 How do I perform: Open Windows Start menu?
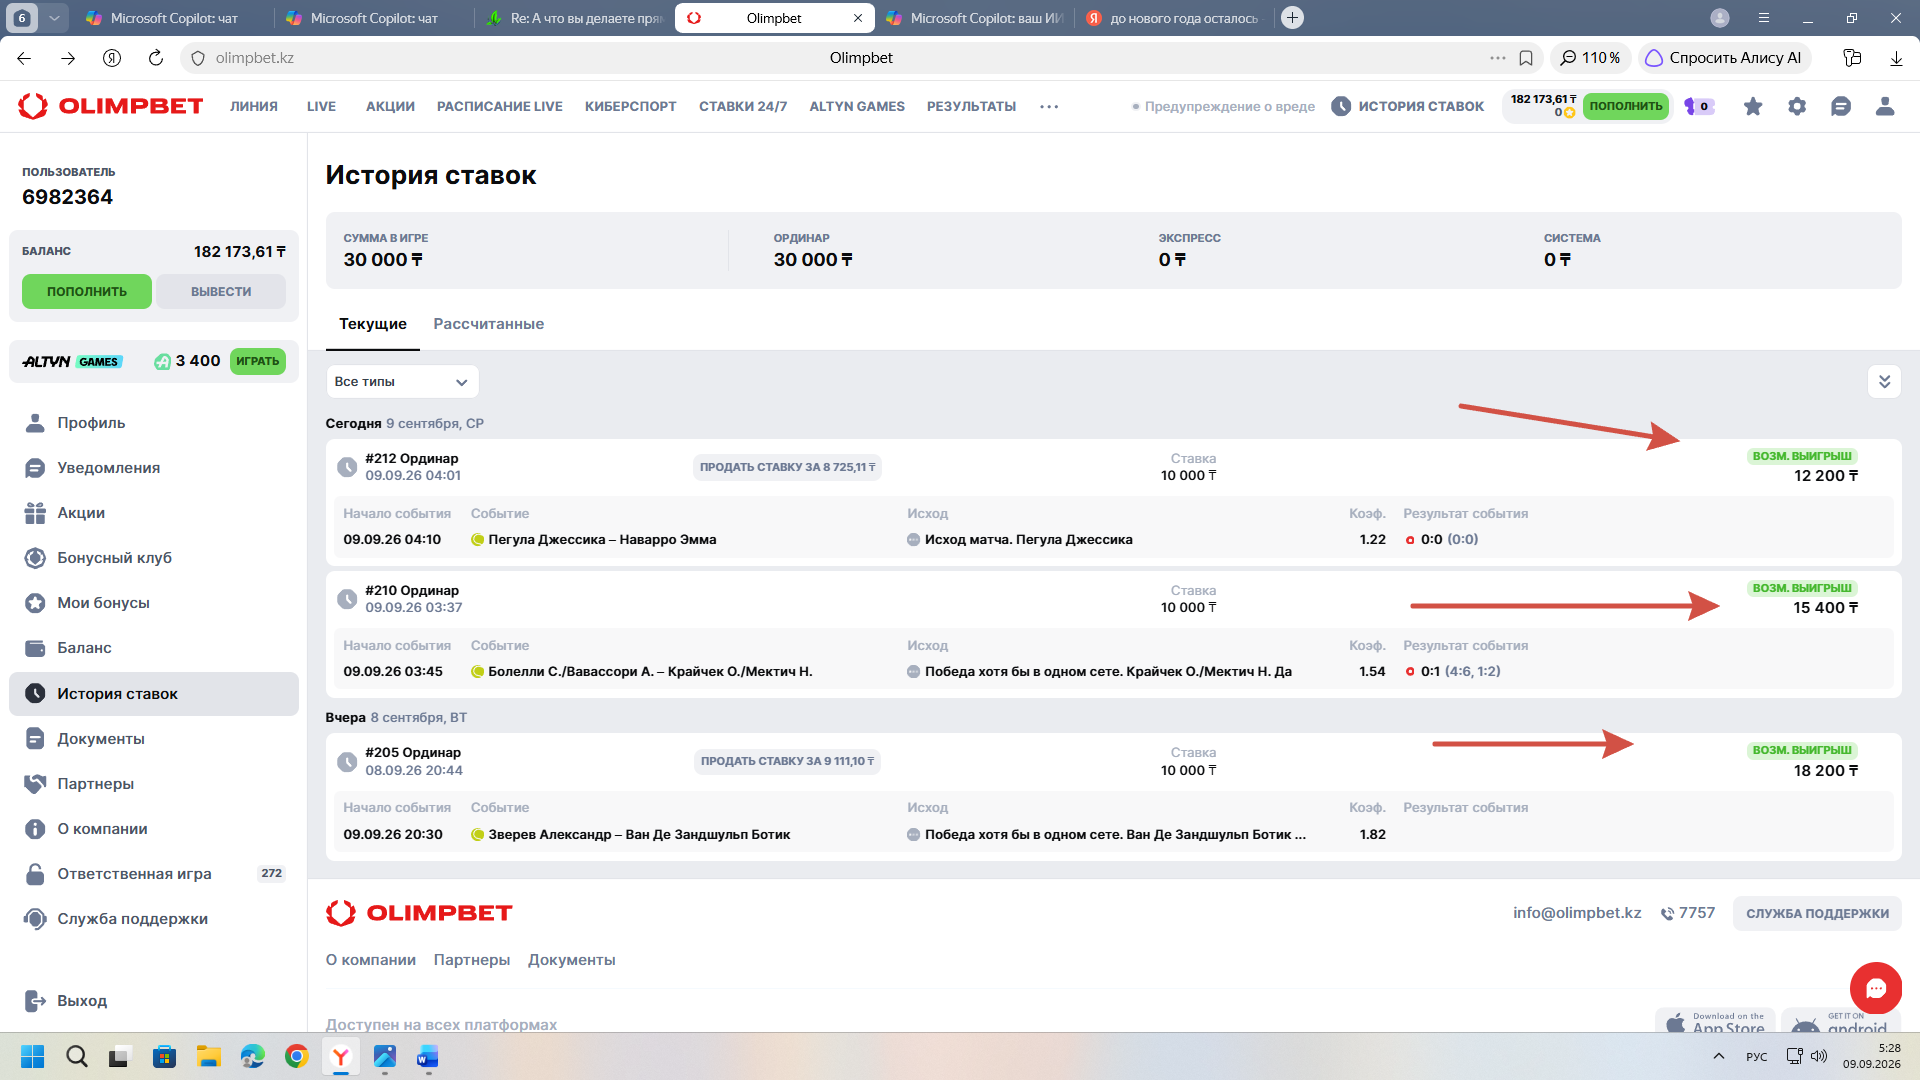click(33, 1057)
